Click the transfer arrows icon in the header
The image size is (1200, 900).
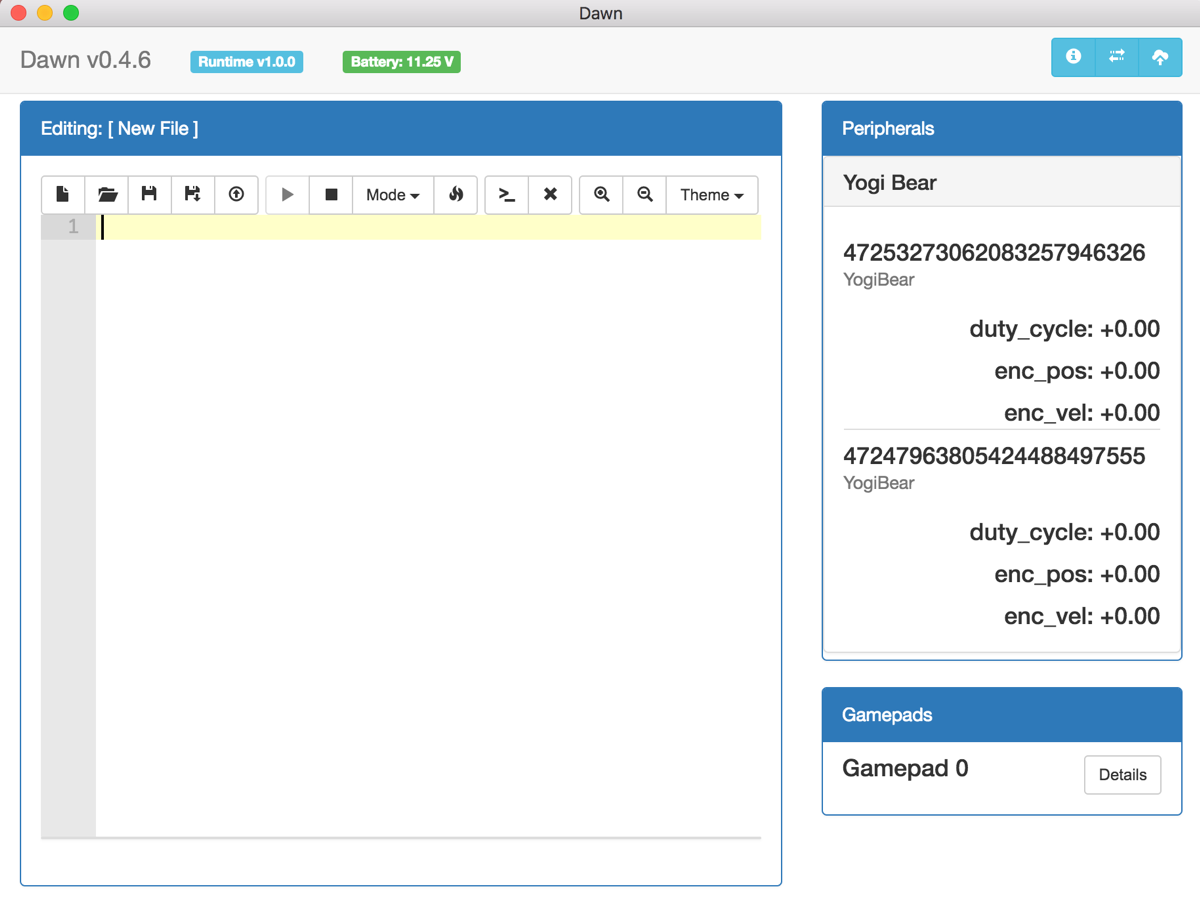[x=1117, y=57]
